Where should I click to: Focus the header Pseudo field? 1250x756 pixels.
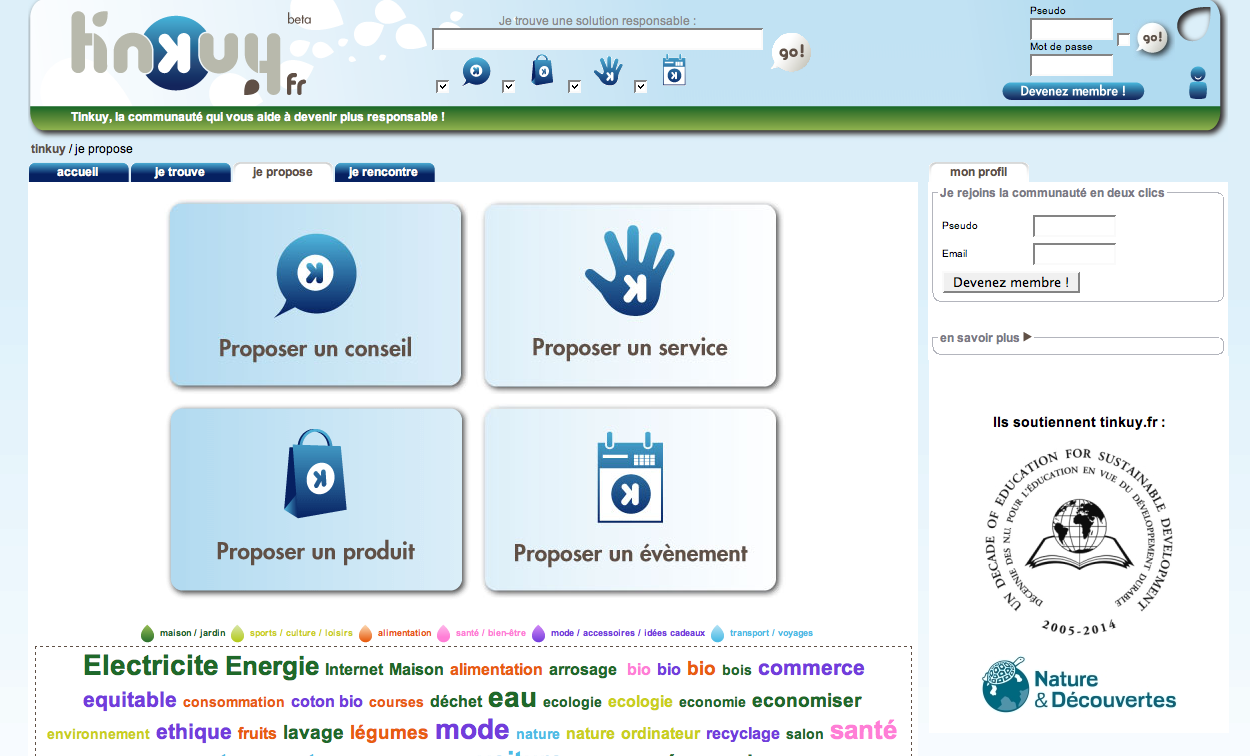point(1072,29)
